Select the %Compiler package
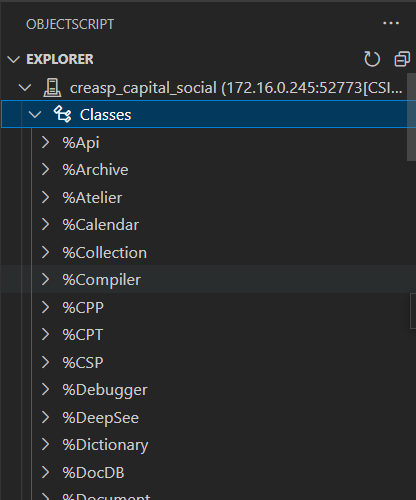 pyautogui.click(x=101, y=280)
